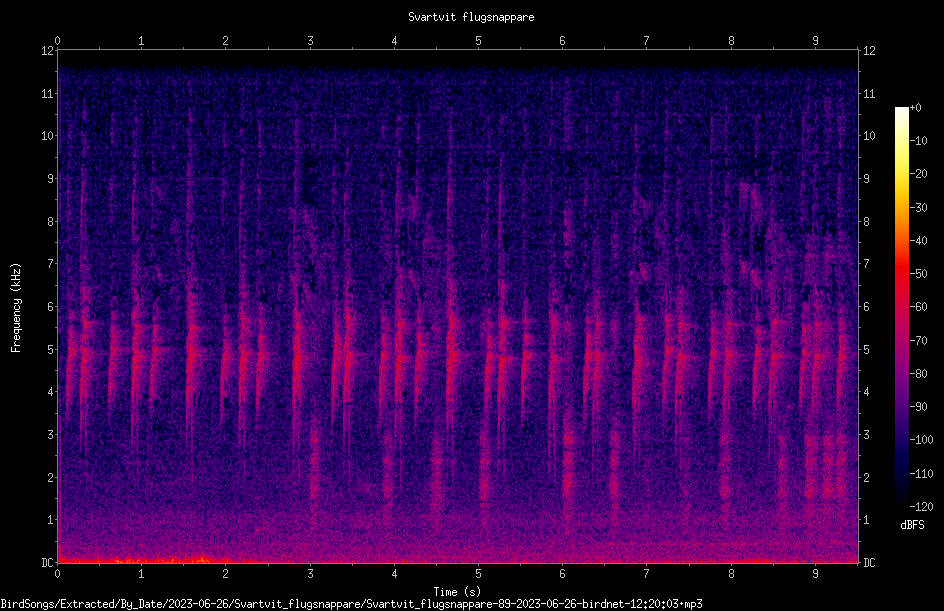
Task: Click the 'dBFS' colorbar unit label
Action: tap(912, 525)
